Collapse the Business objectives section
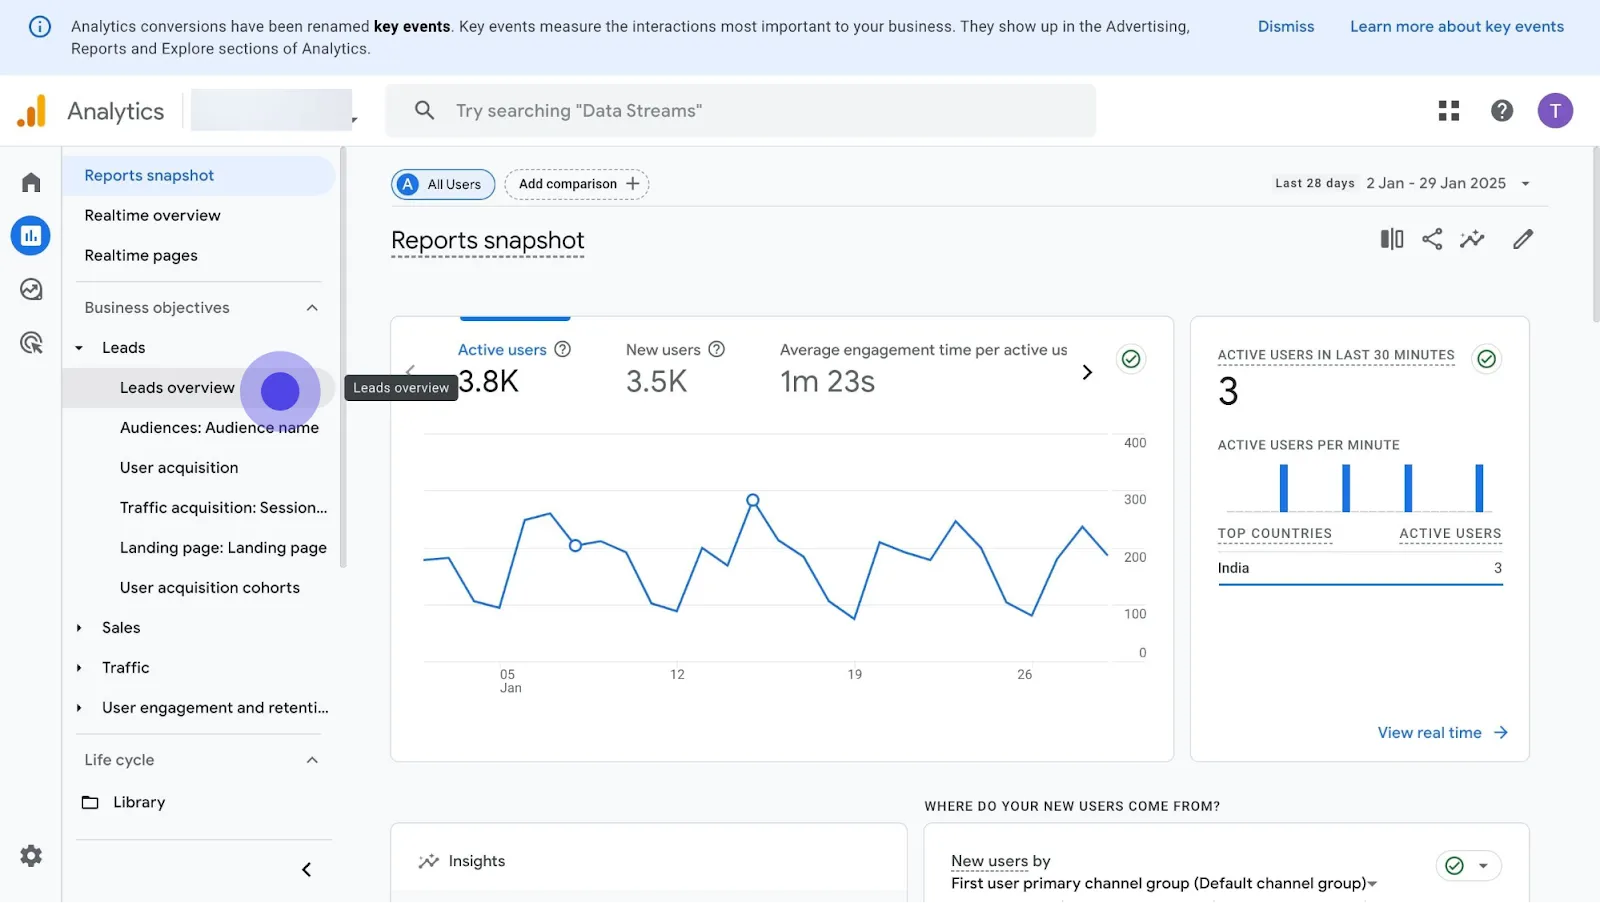This screenshot has width=1600, height=903. tap(312, 308)
